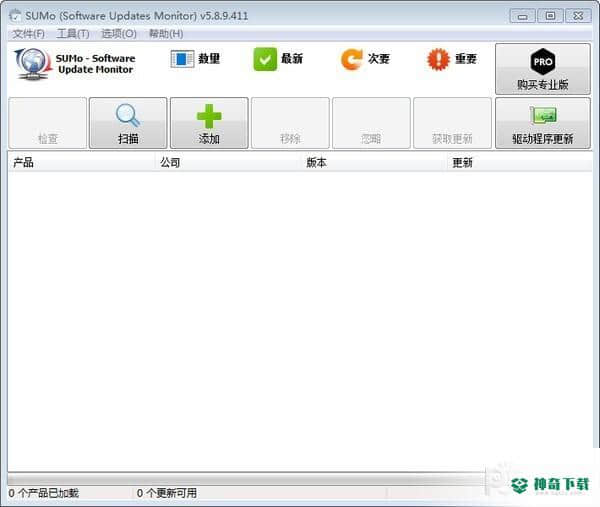The image size is (600, 507).
Task: Click the greyed-out 忽略 button
Action: pos(371,123)
